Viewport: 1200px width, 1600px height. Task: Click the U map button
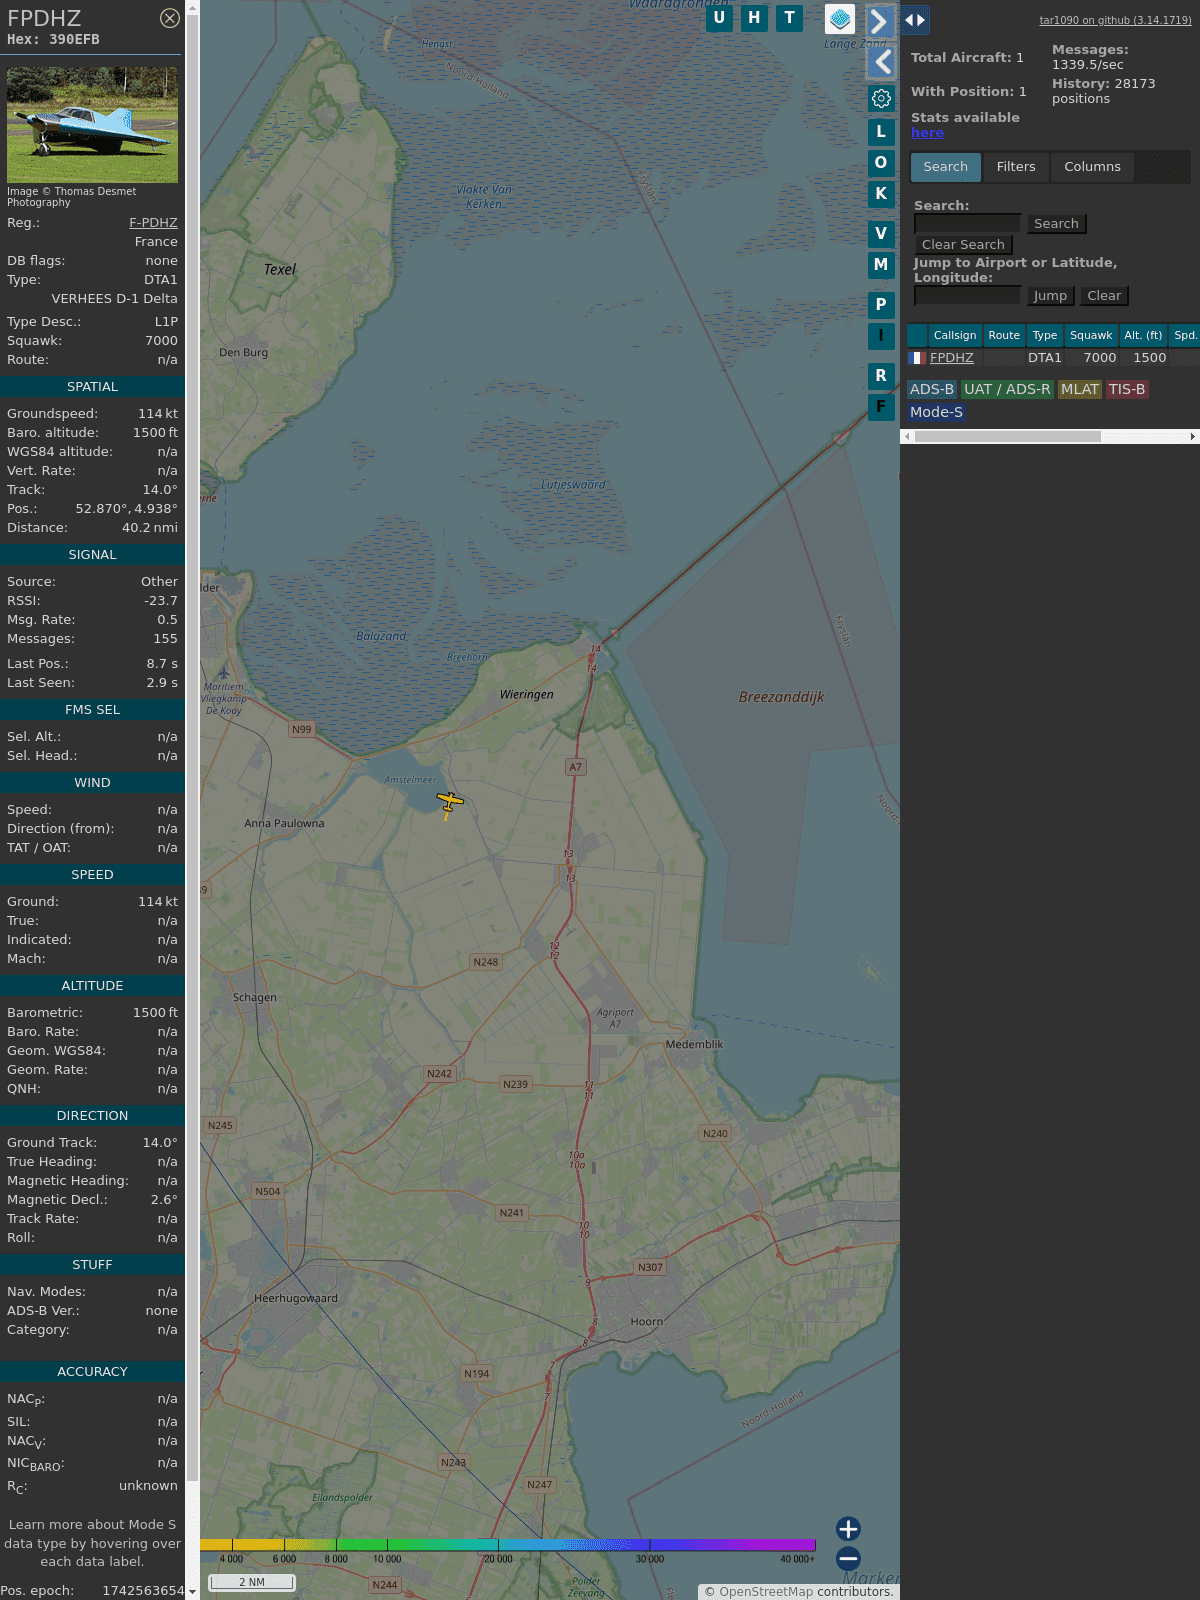tap(719, 18)
